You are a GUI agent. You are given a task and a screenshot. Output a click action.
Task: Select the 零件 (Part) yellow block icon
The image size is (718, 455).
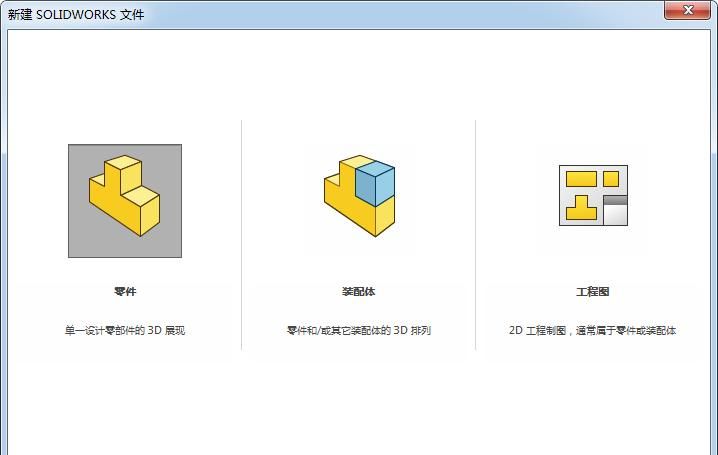coord(125,200)
